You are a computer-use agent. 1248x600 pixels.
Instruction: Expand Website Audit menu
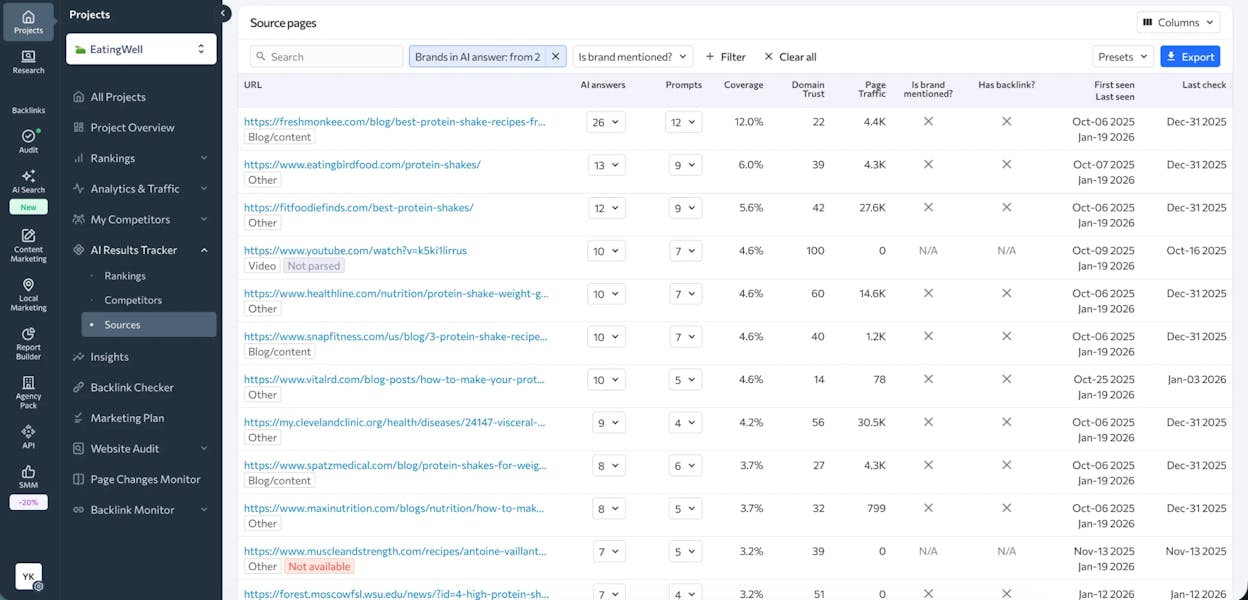[141, 449]
